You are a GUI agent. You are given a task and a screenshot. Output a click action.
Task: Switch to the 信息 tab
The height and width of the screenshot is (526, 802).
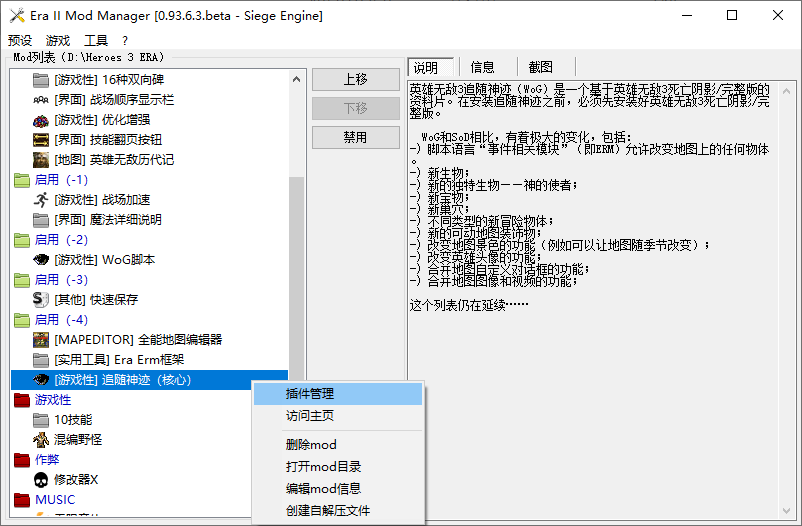tap(482, 67)
